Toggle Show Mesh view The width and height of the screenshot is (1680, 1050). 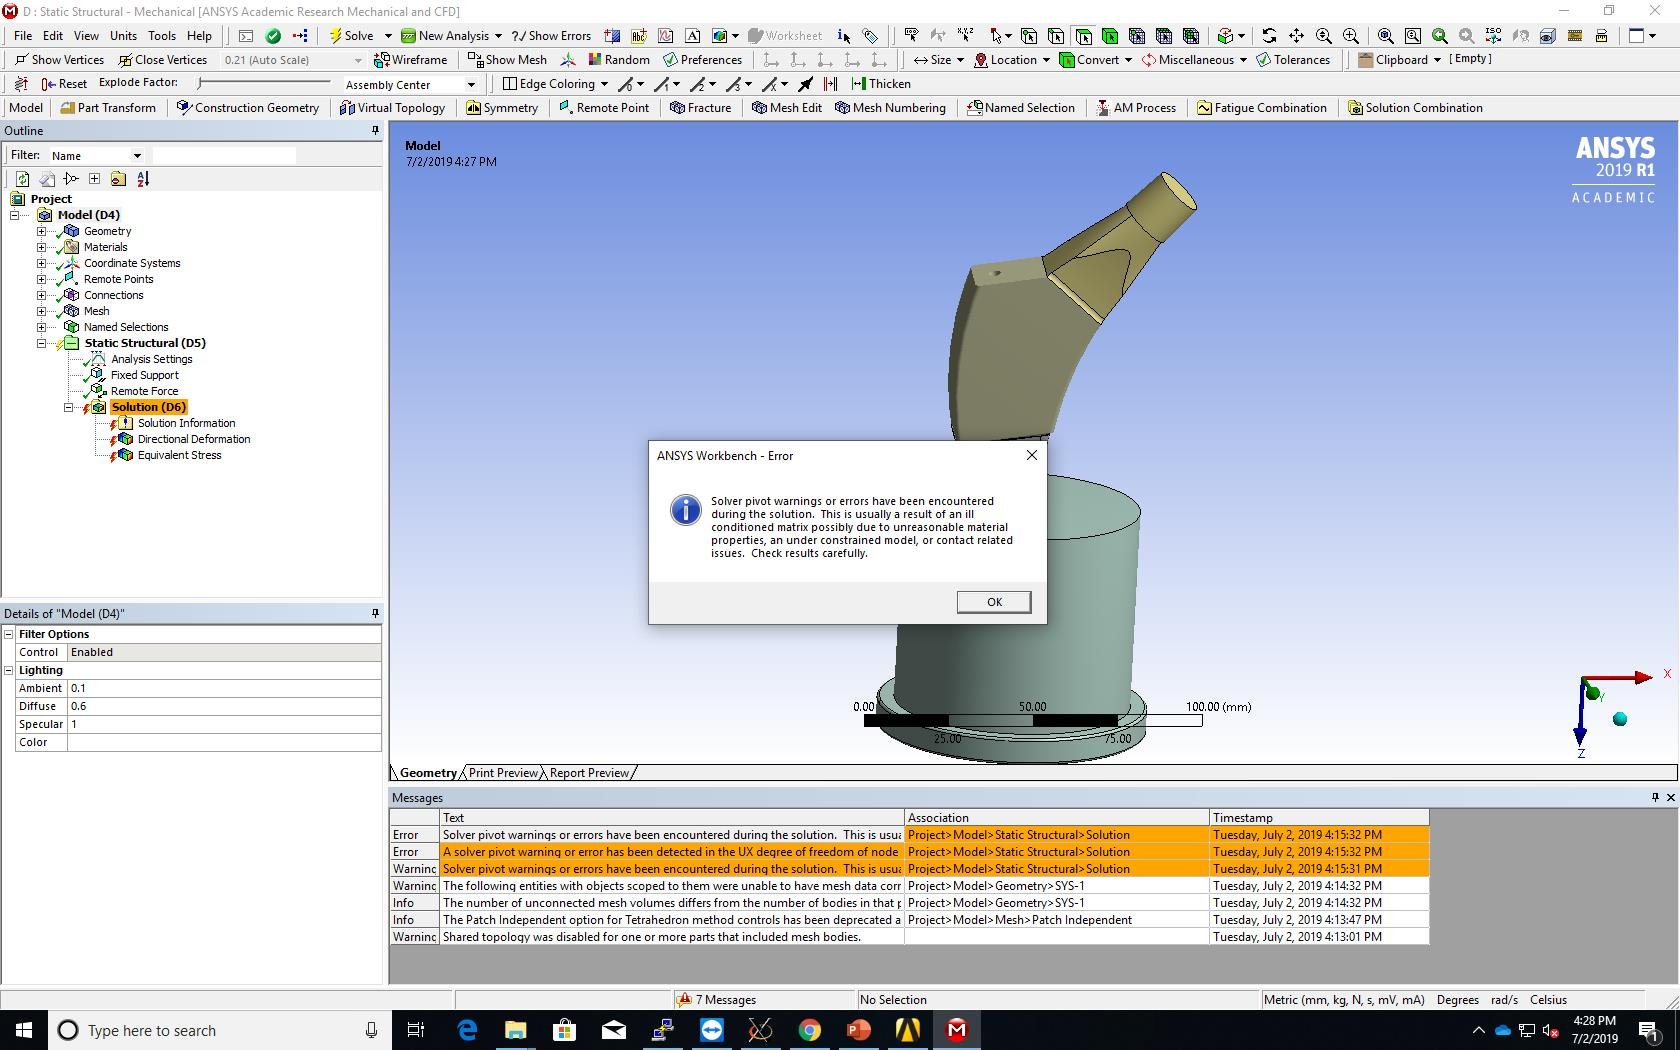pos(507,60)
